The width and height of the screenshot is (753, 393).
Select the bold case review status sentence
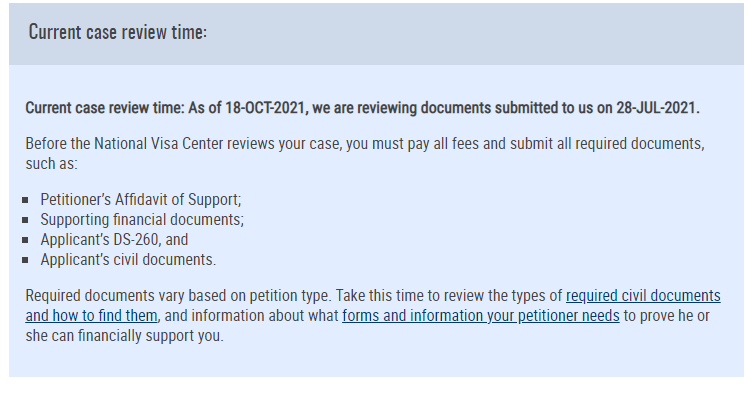pyautogui.click(x=363, y=108)
